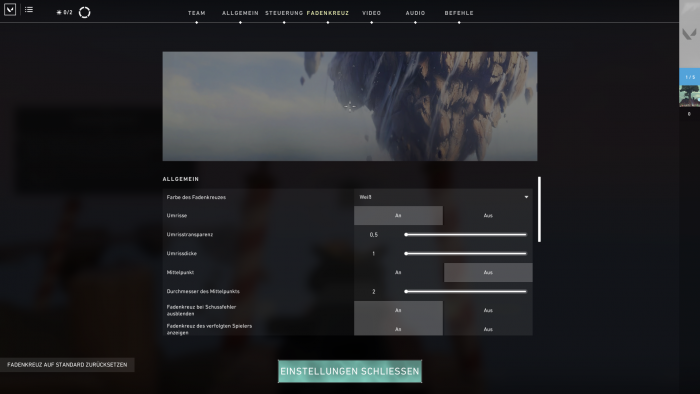Click the Umrissdicke slider track

point(466,253)
